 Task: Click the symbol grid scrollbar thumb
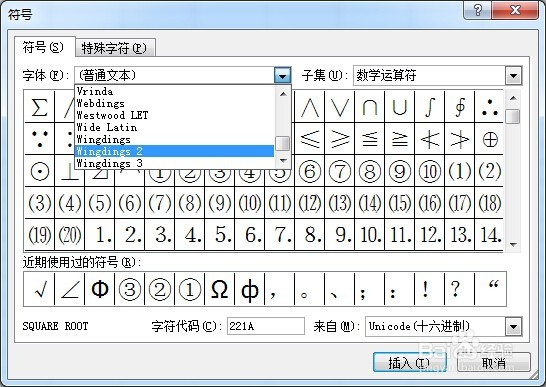[x=513, y=116]
